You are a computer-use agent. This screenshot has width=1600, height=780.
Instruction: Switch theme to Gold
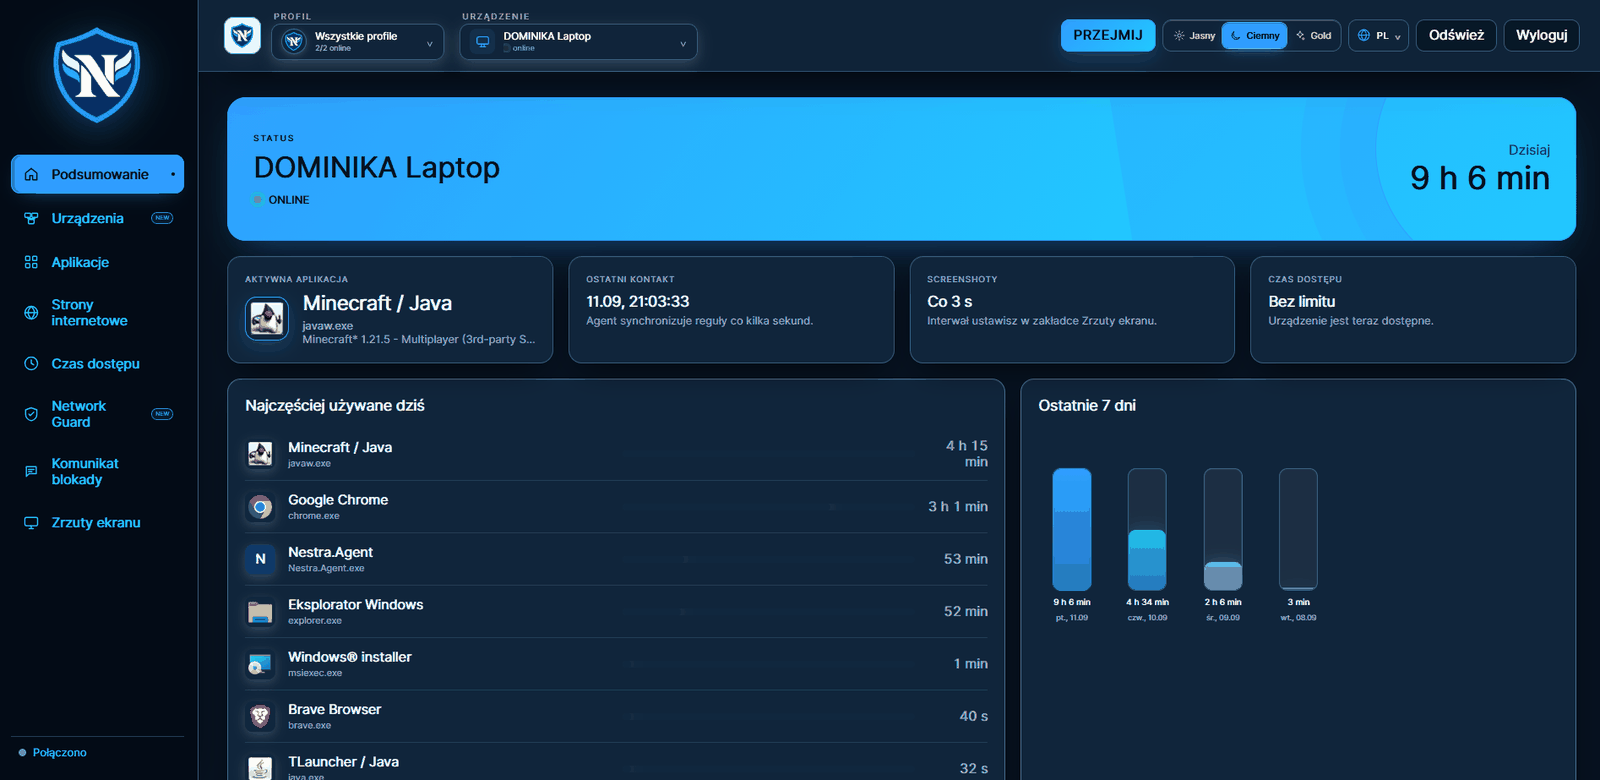tap(1313, 36)
